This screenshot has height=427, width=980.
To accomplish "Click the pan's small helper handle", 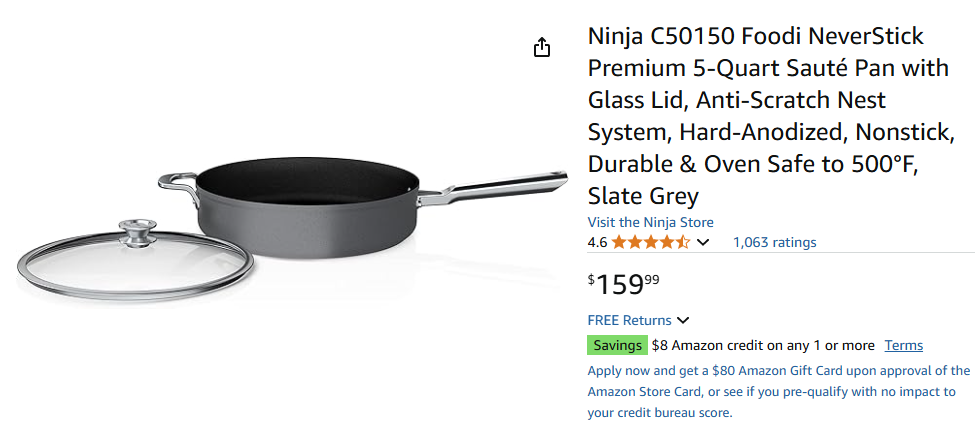I will 177,181.
